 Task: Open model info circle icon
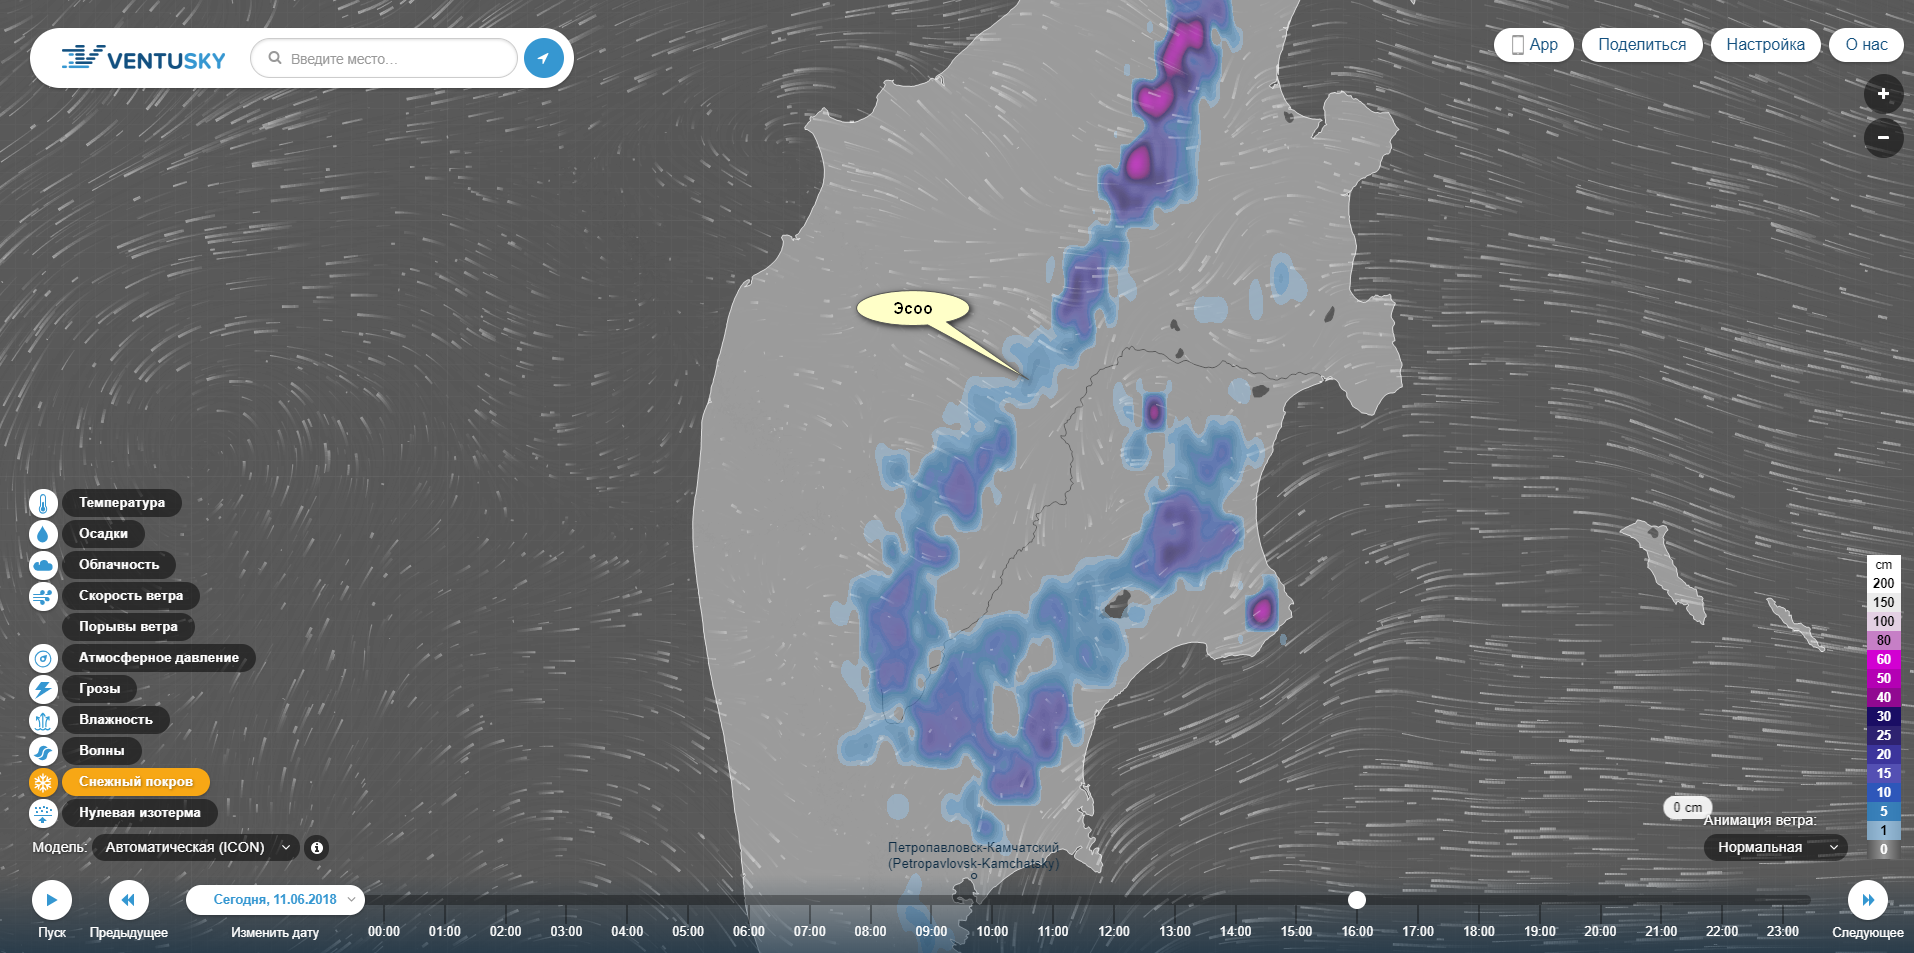pyautogui.click(x=317, y=848)
